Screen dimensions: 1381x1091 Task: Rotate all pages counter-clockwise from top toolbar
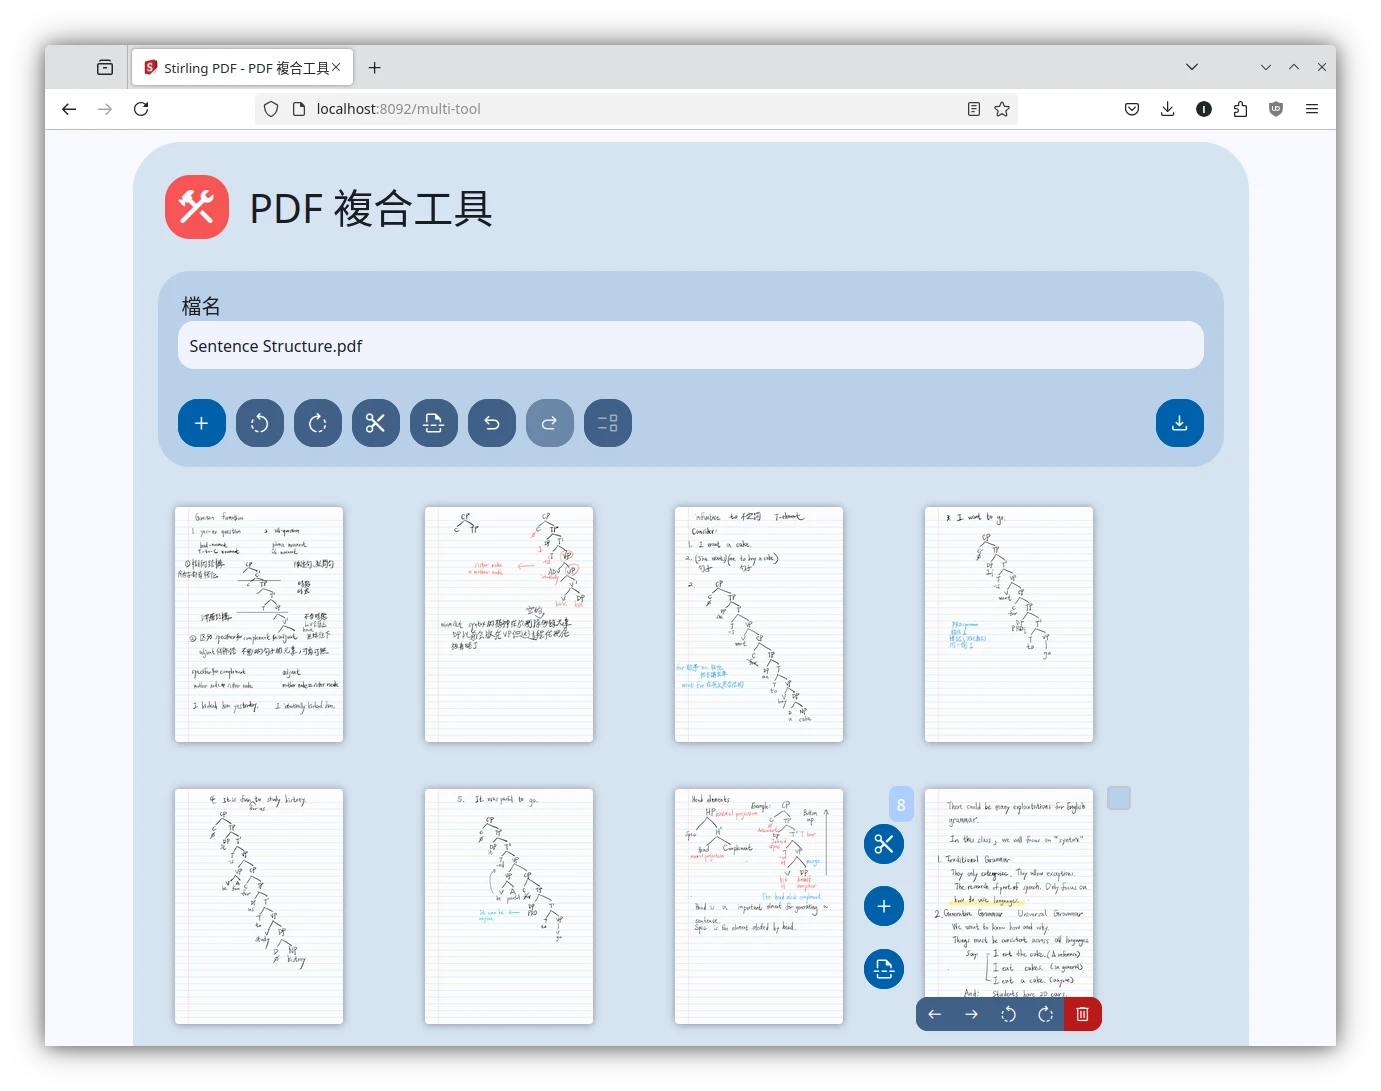[x=260, y=423]
